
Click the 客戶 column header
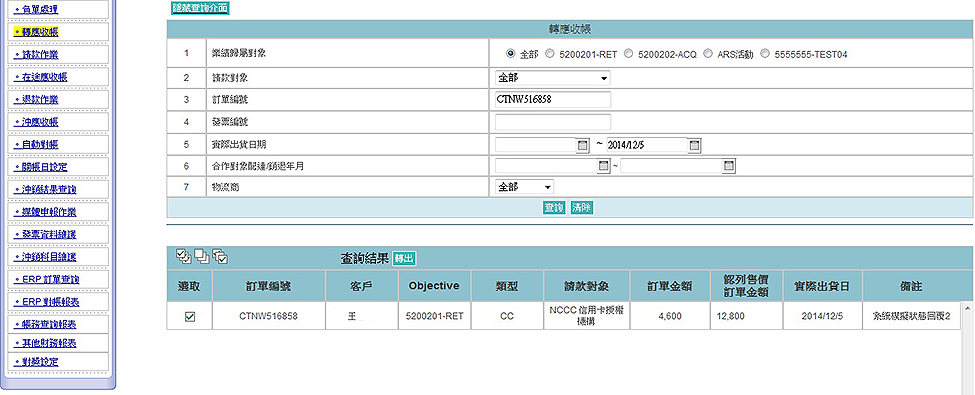tap(362, 286)
